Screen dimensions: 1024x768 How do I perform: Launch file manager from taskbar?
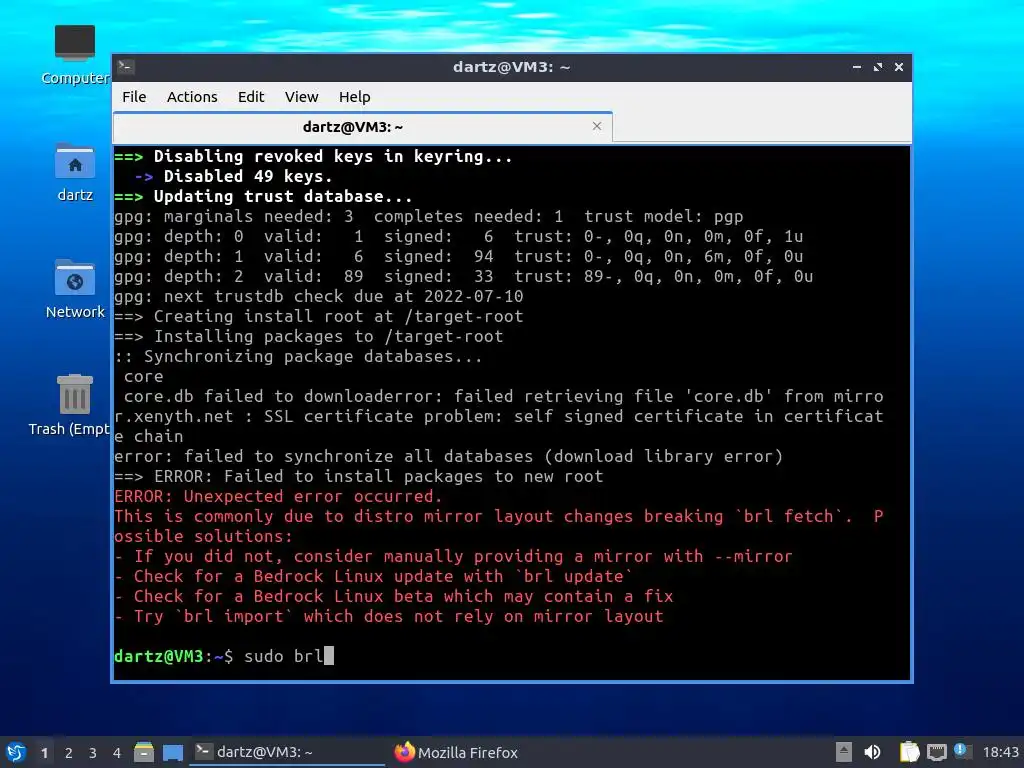[144, 752]
